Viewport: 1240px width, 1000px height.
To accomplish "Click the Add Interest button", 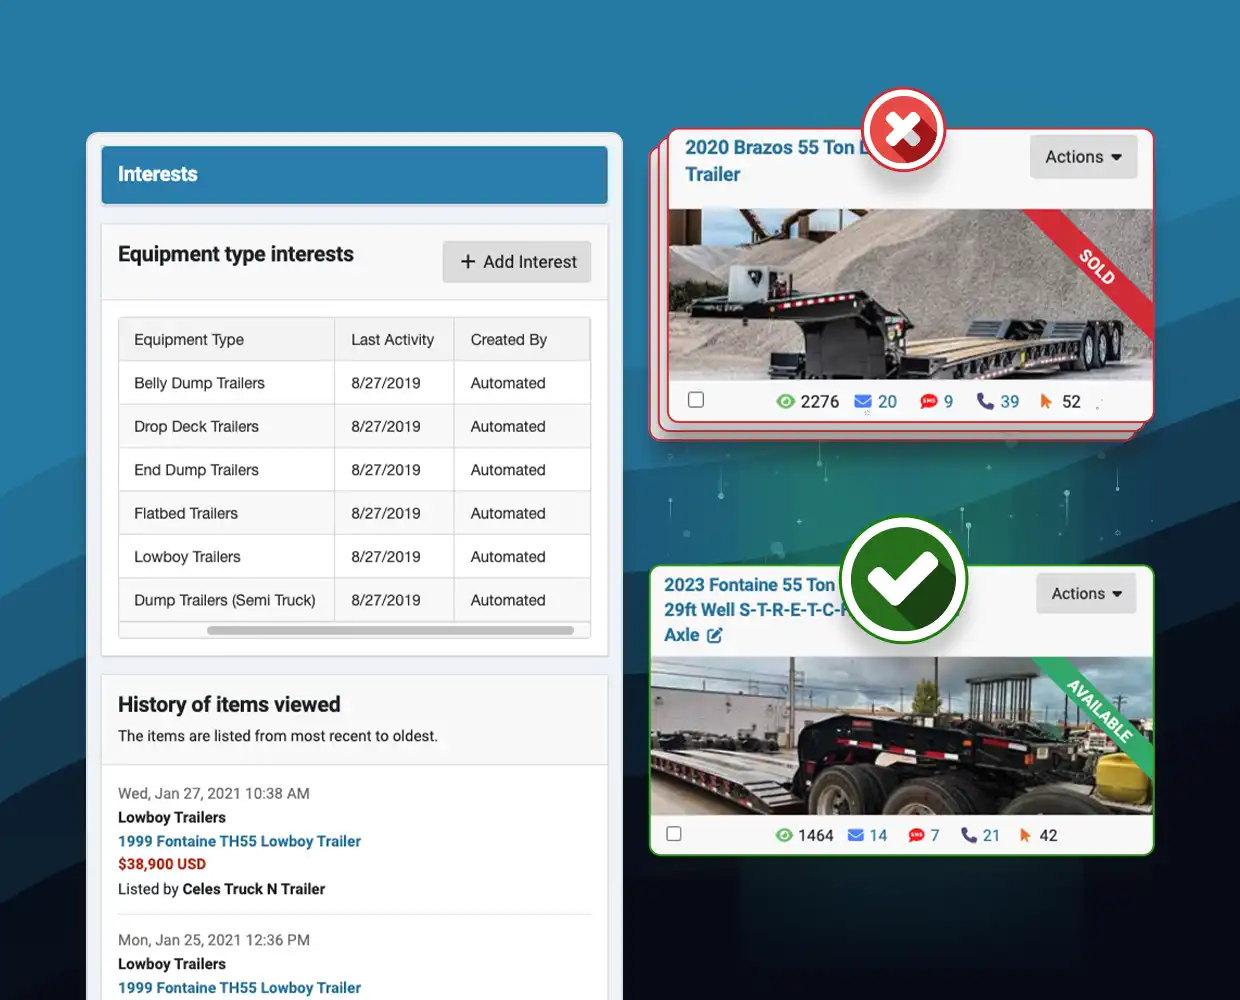I will 517,262.
